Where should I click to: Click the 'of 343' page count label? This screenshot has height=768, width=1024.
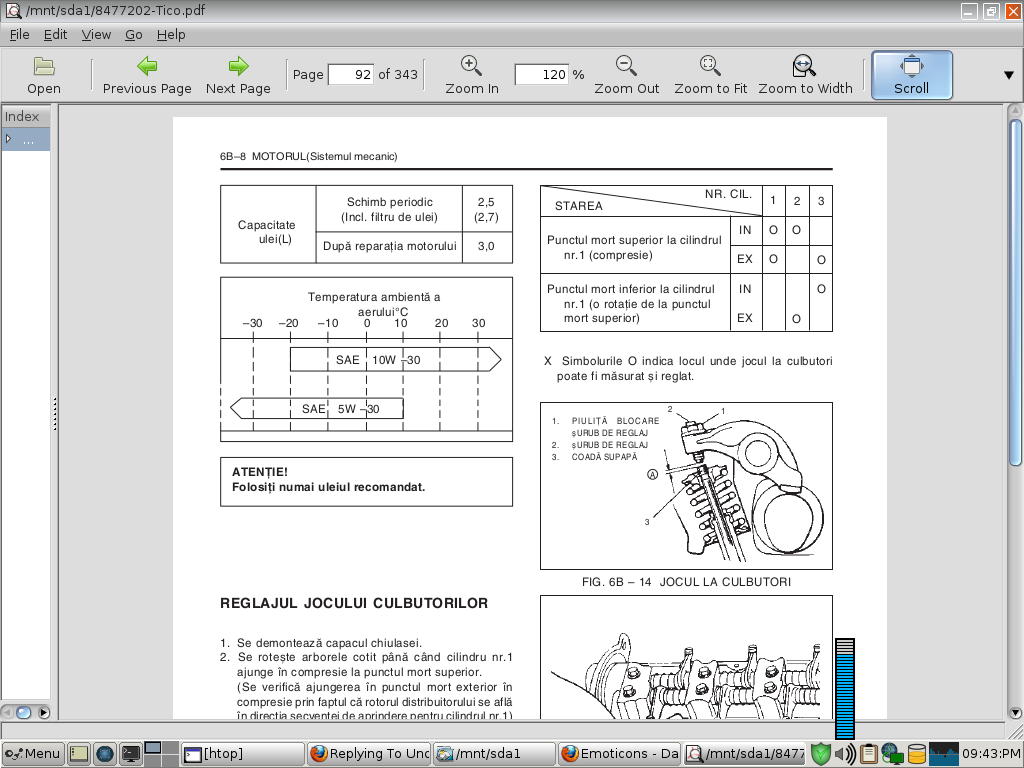(x=398, y=74)
